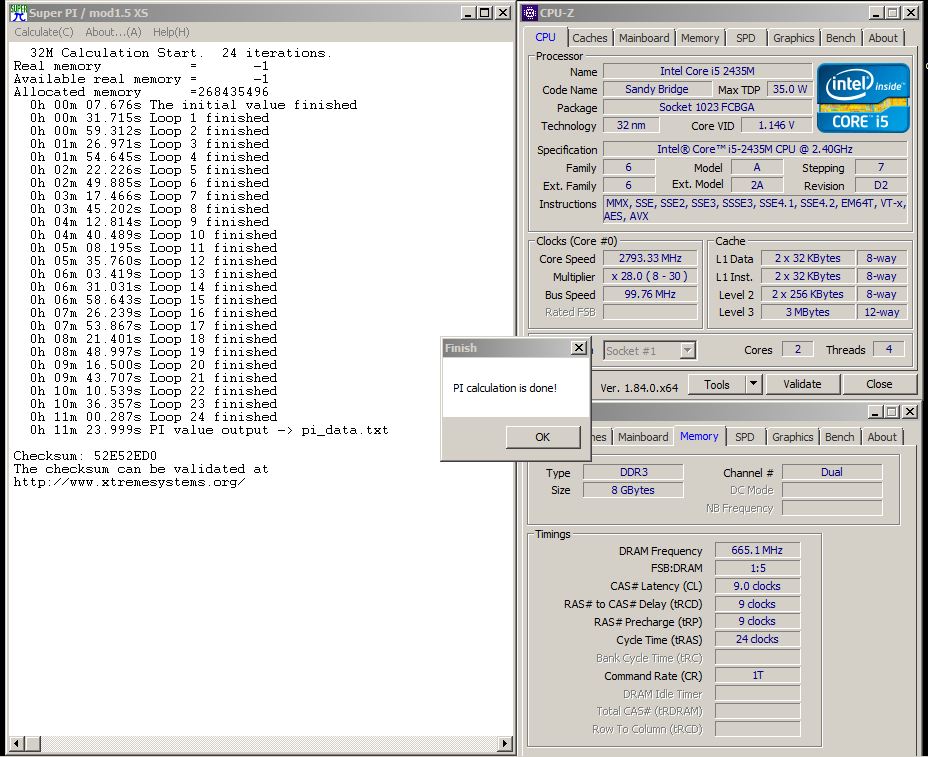
Task: Minimize the Super PI window
Action: pyautogui.click(x=469, y=12)
